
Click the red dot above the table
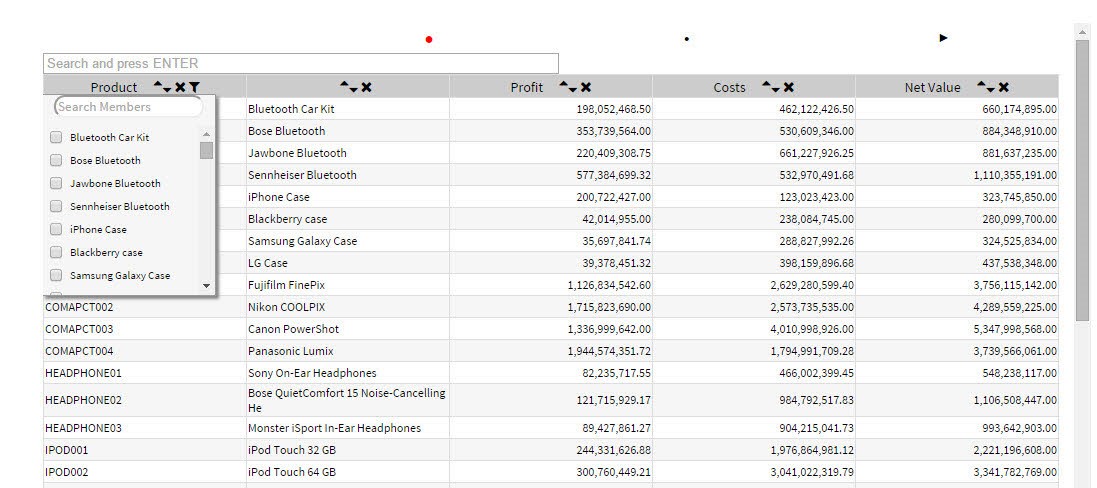(x=429, y=39)
